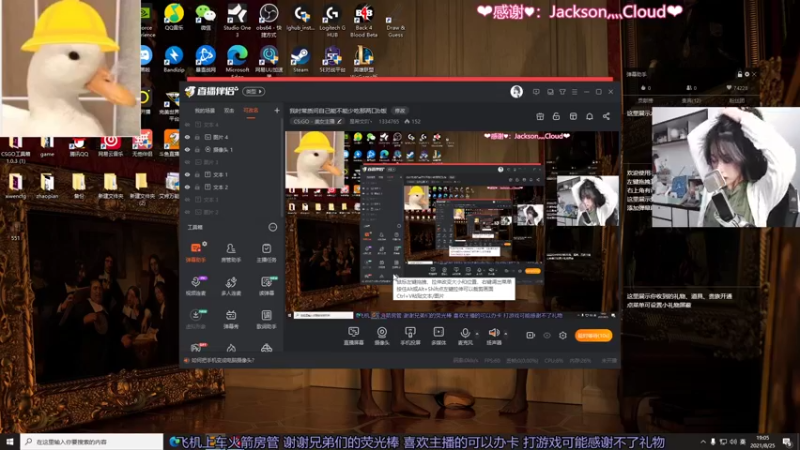
Task: Open the obs64 desktop shortcut
Action: pos(268,20)
